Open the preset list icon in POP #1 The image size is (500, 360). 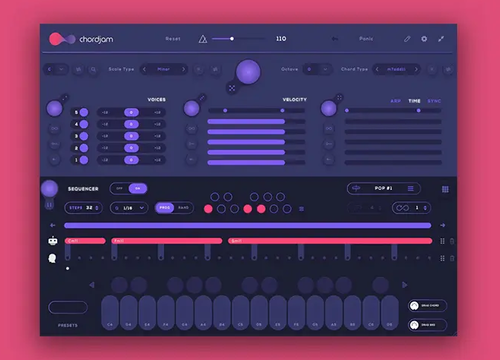coord(411,189)
